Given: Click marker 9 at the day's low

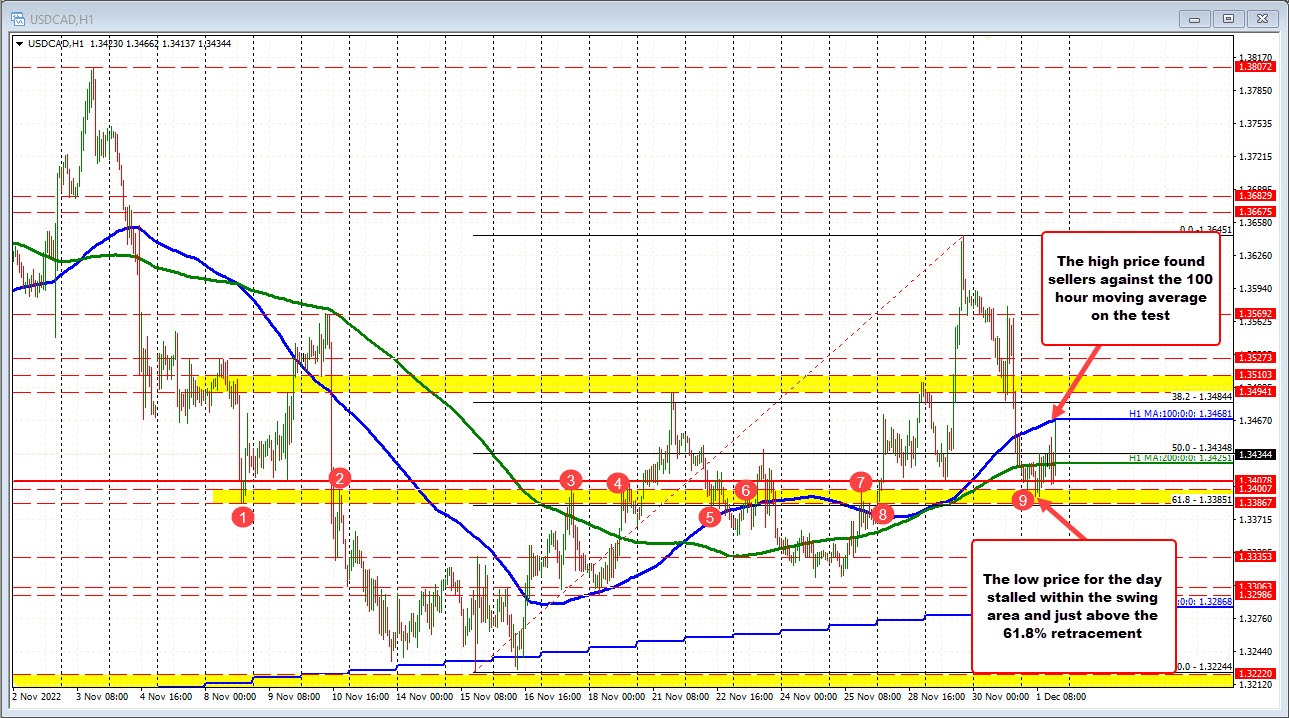Looking at the screenshot, I should [1022, 500].
